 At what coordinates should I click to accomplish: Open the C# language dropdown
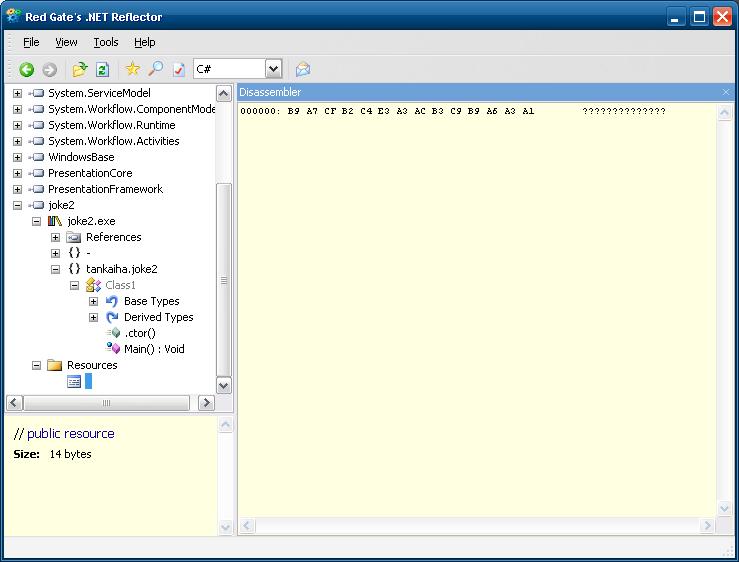point(273,69)
